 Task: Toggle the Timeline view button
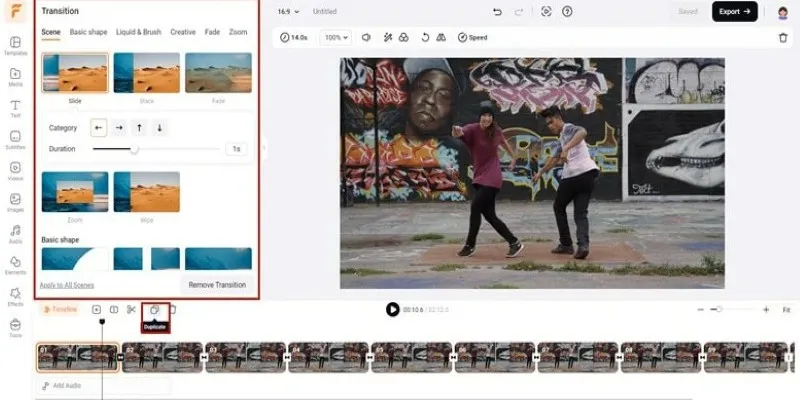tap(60, 309)
